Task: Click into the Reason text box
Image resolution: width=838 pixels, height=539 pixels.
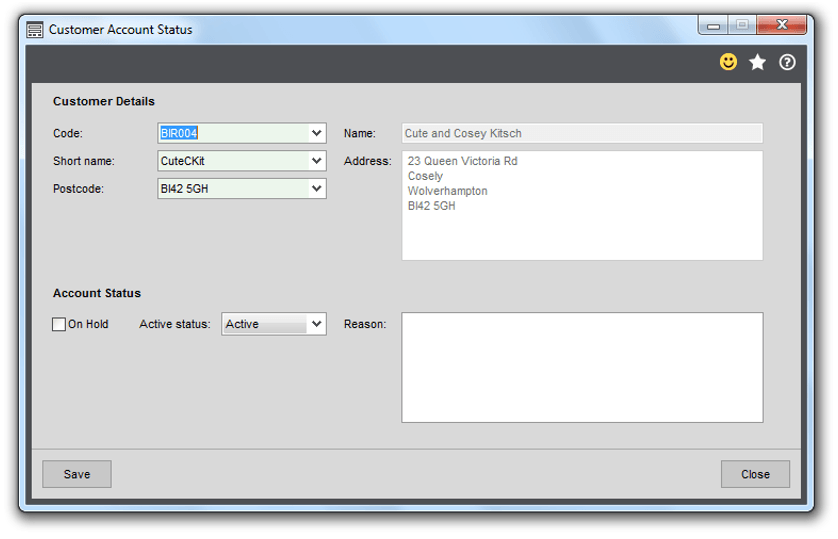Action: (582, 368)
